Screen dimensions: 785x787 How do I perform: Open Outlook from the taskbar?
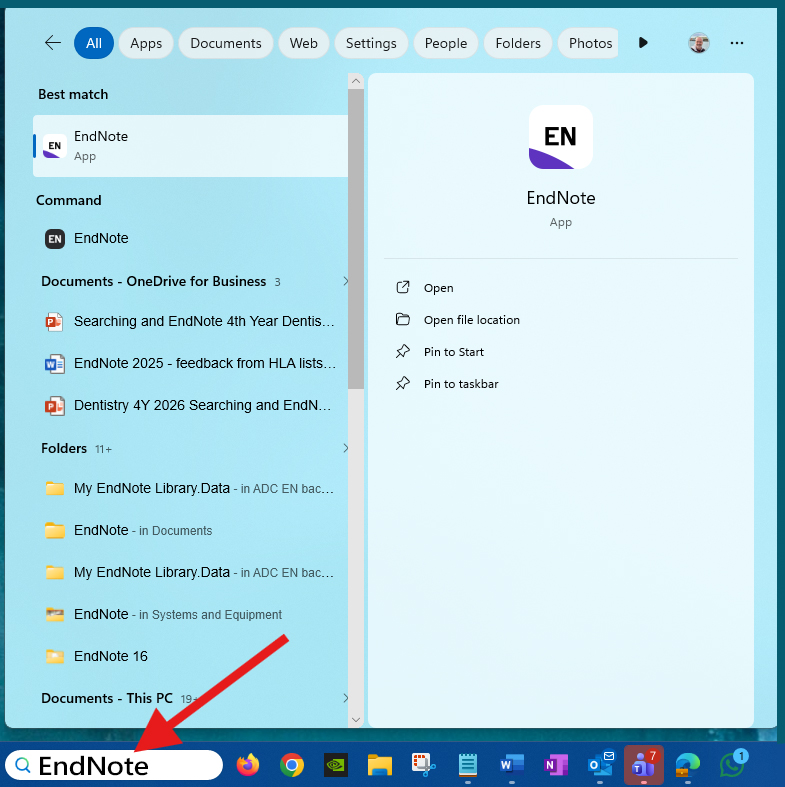point(600,764)
